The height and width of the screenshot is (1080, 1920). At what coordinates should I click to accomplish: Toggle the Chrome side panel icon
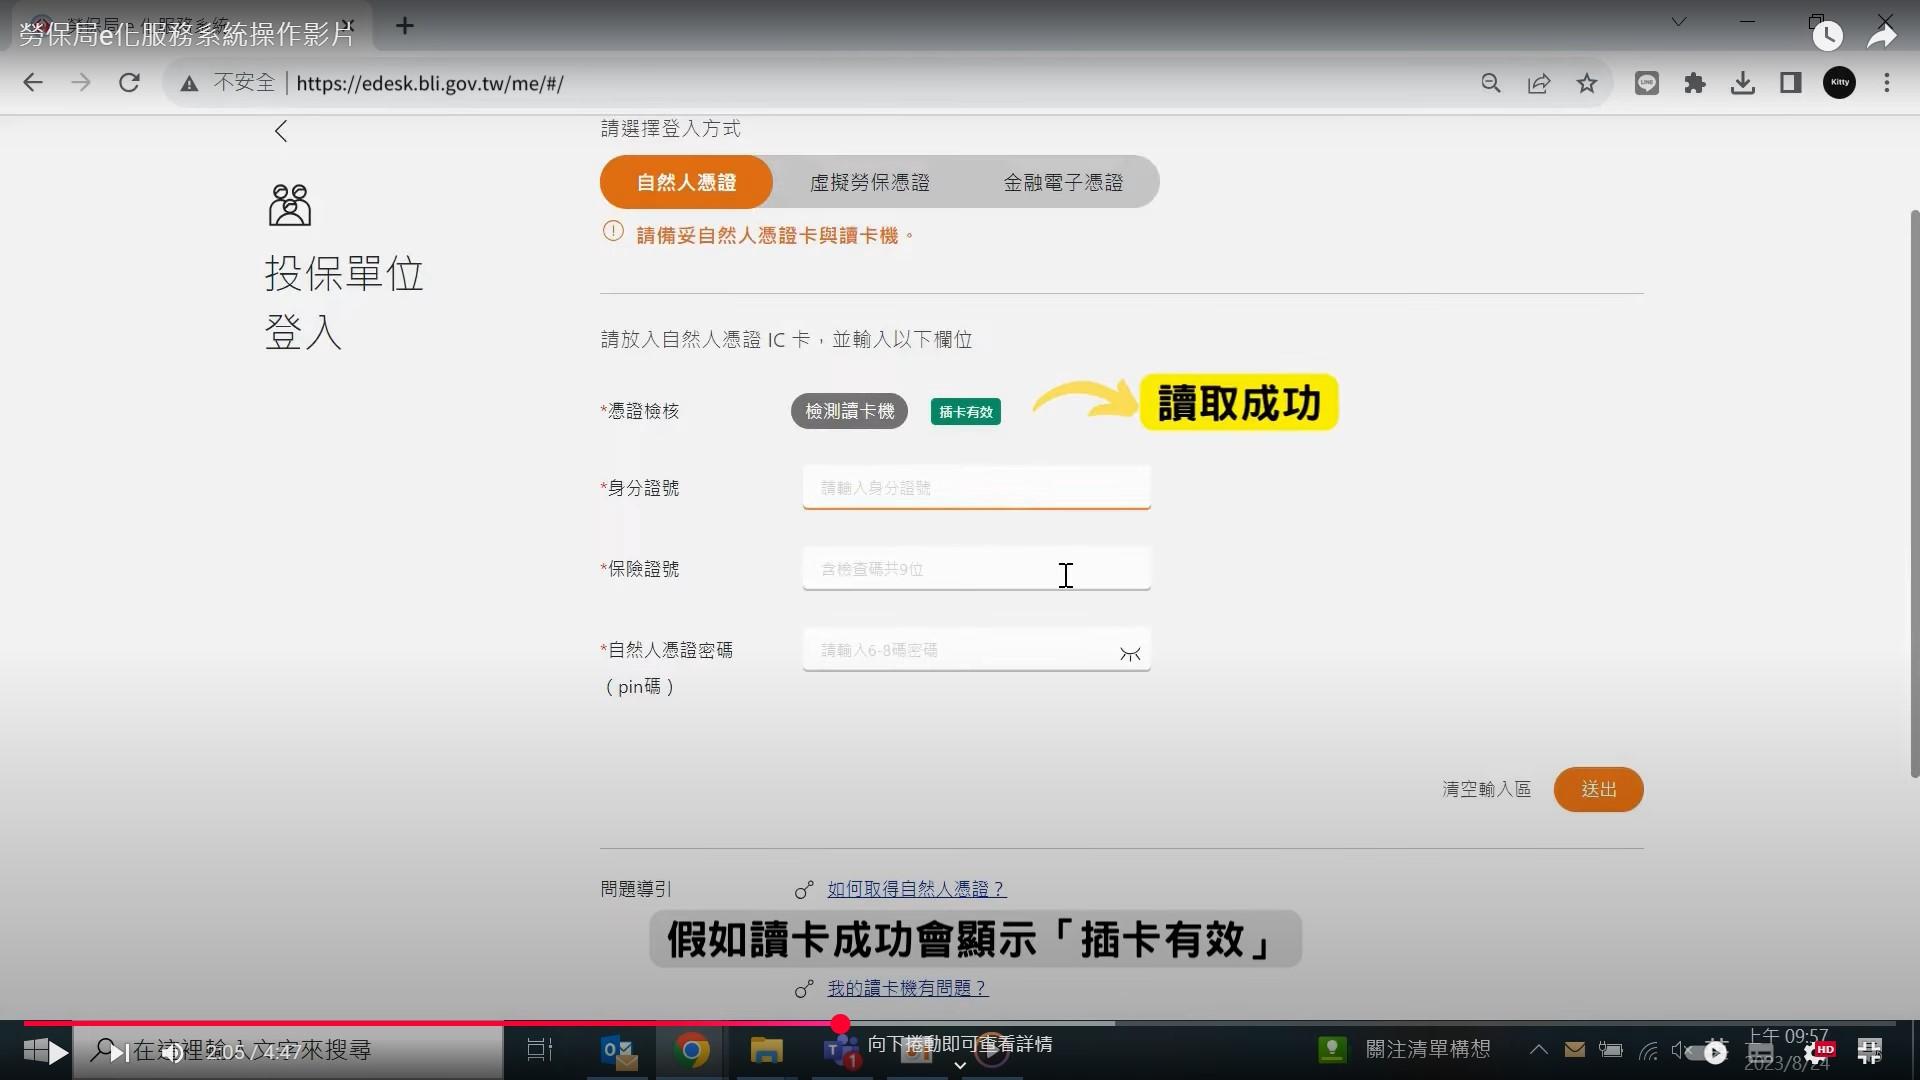point(1791,83)
